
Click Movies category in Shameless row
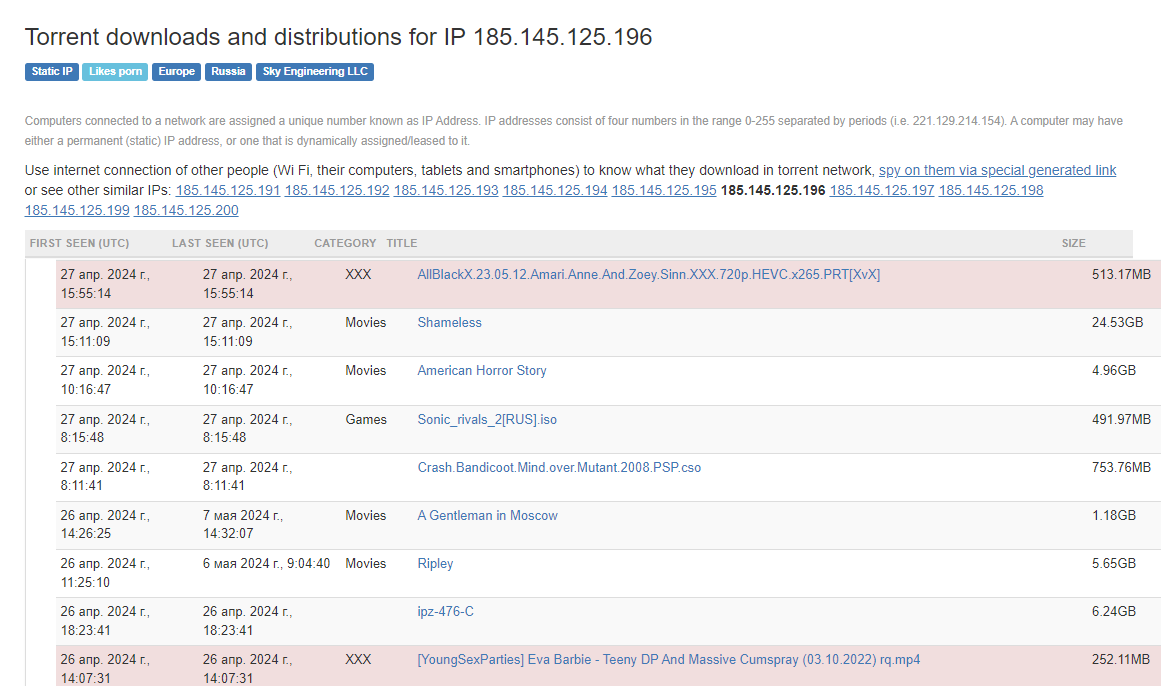366,323
